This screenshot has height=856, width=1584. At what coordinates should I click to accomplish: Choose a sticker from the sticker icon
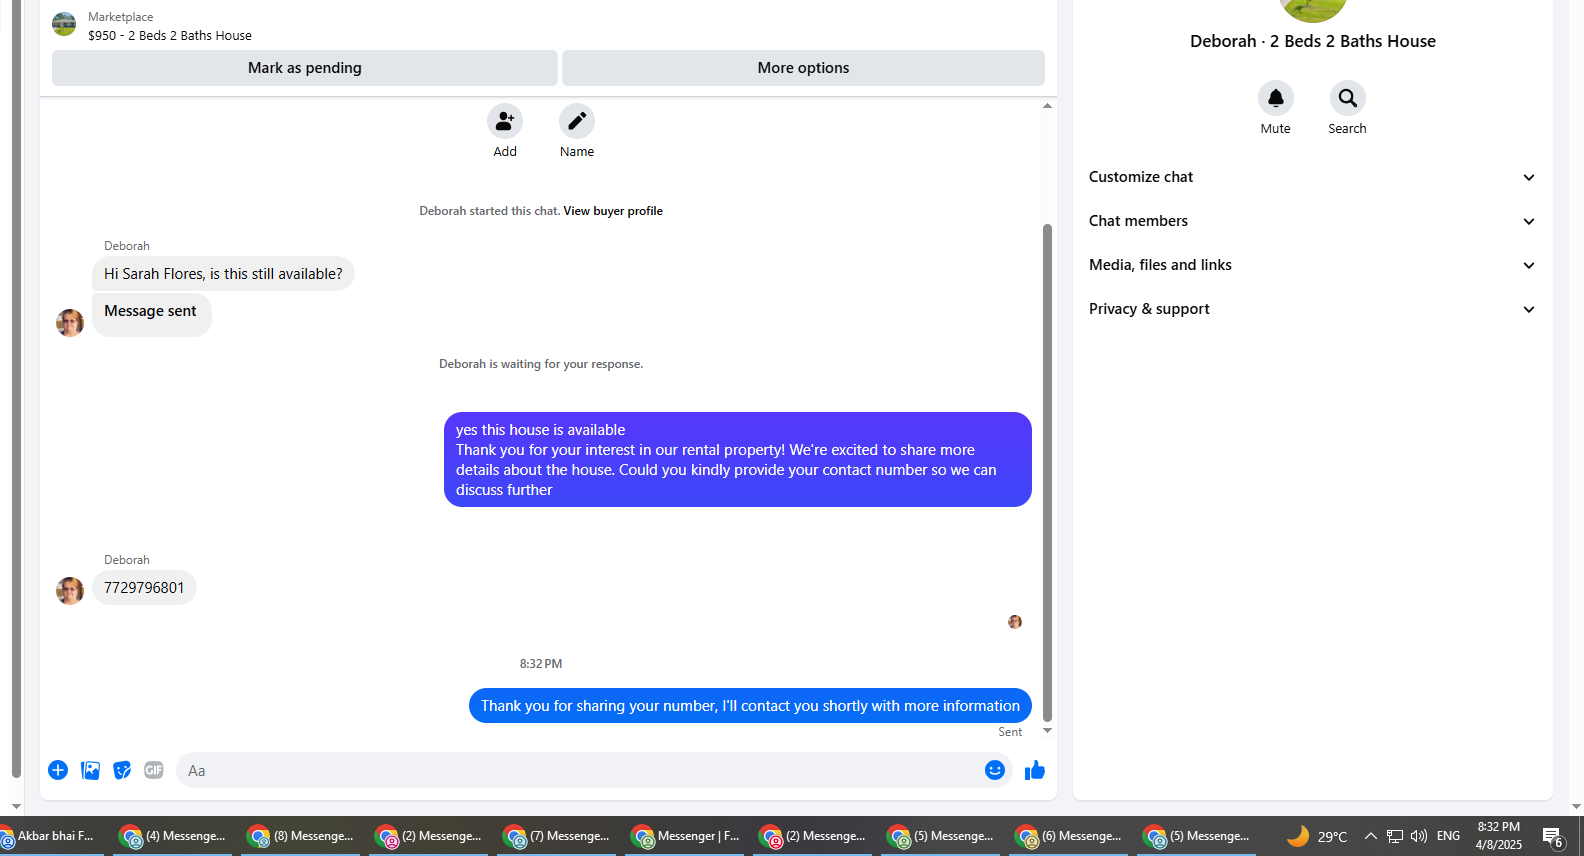click(122, 770)
